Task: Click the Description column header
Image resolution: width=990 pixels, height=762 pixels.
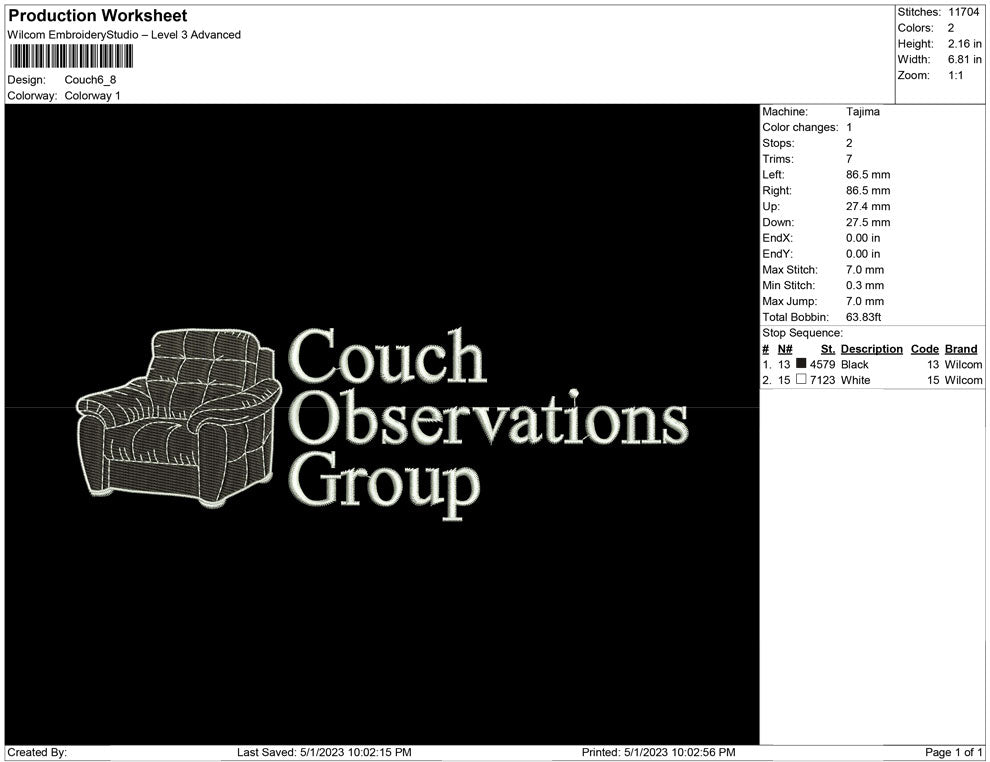Action: [872, 349]
